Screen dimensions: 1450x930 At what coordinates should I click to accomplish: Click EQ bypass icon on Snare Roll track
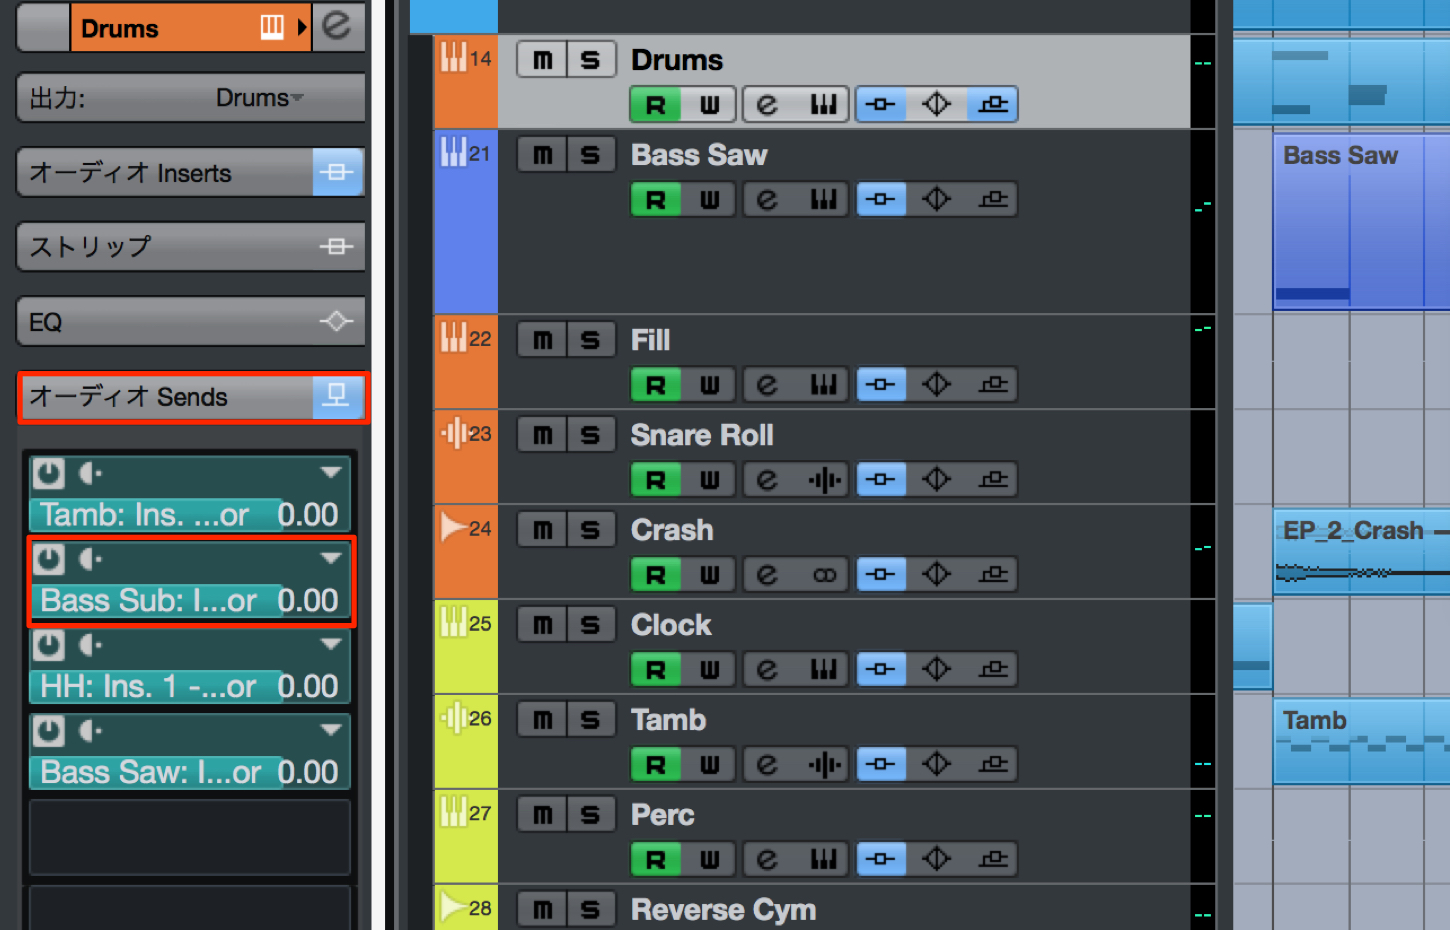click(936, 479)
